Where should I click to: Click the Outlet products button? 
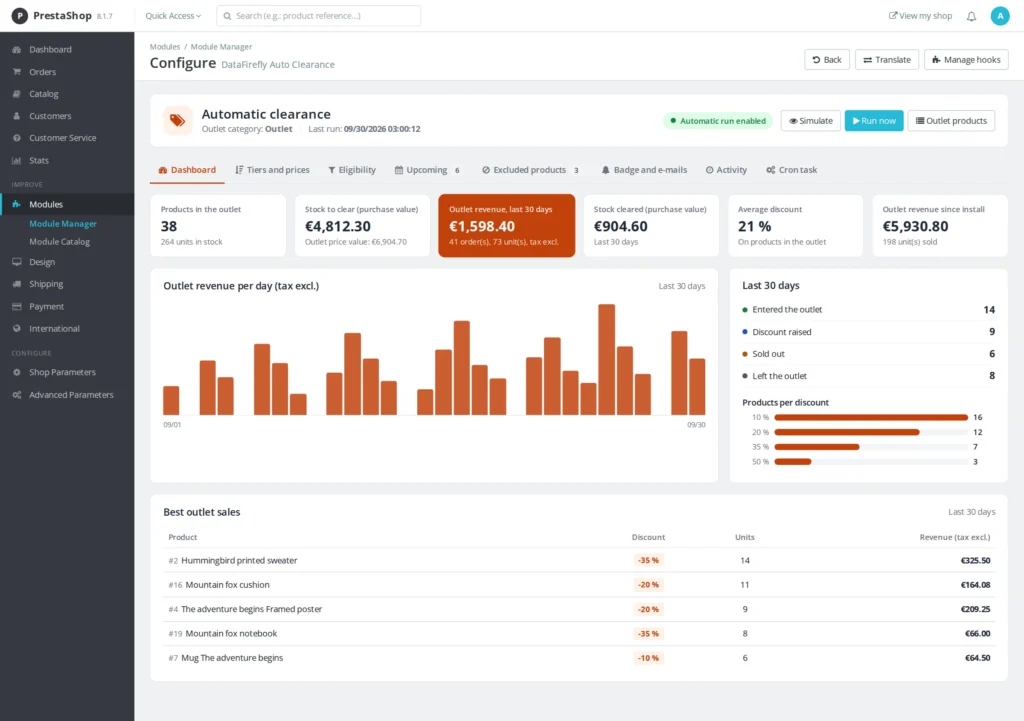pos(951,121)
